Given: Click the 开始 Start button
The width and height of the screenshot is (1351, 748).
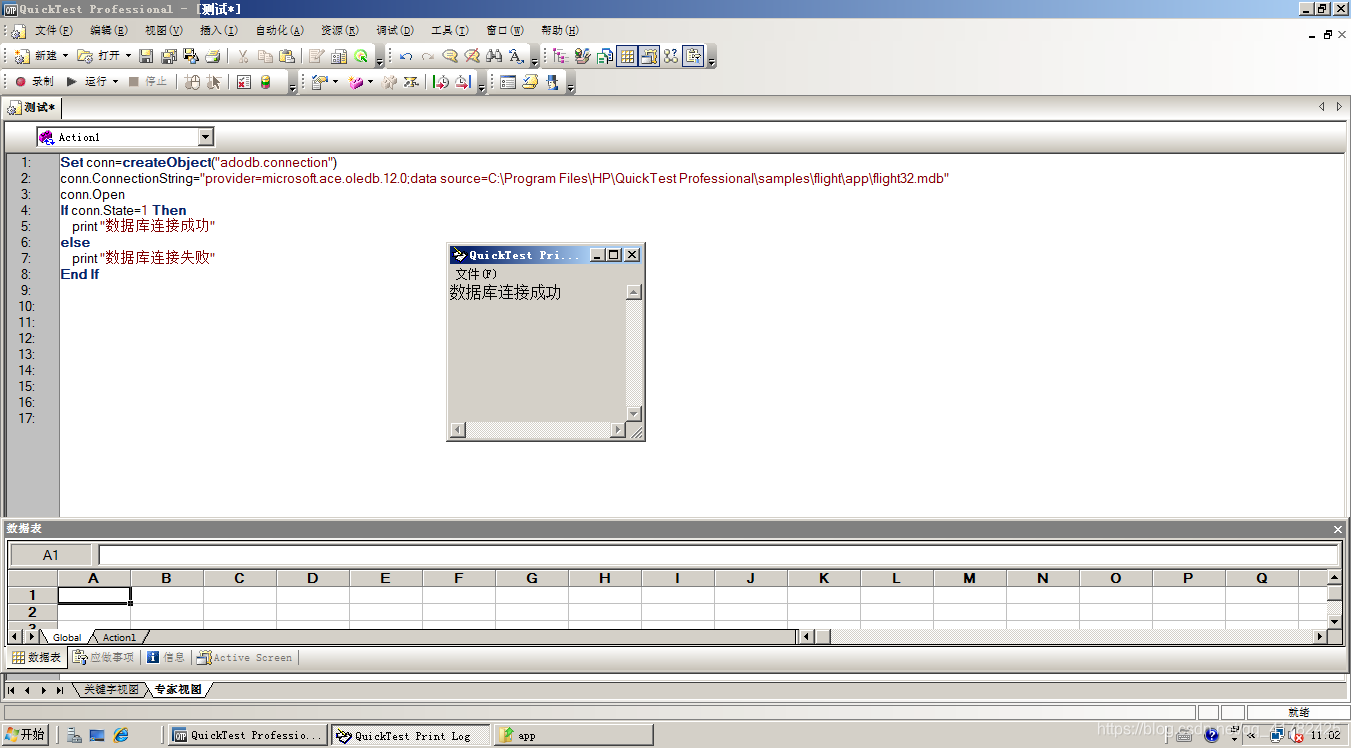Looking at the screenshot, I should [25, 735].
